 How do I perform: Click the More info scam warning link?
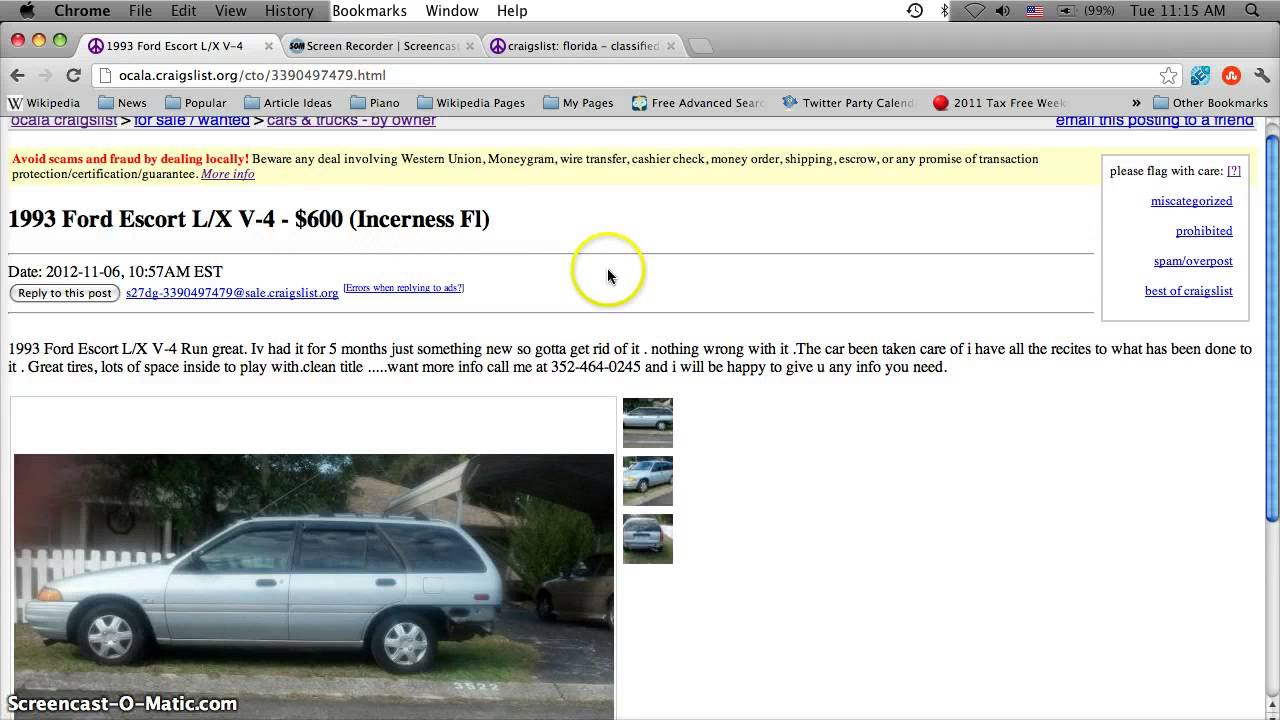[227, 174]
